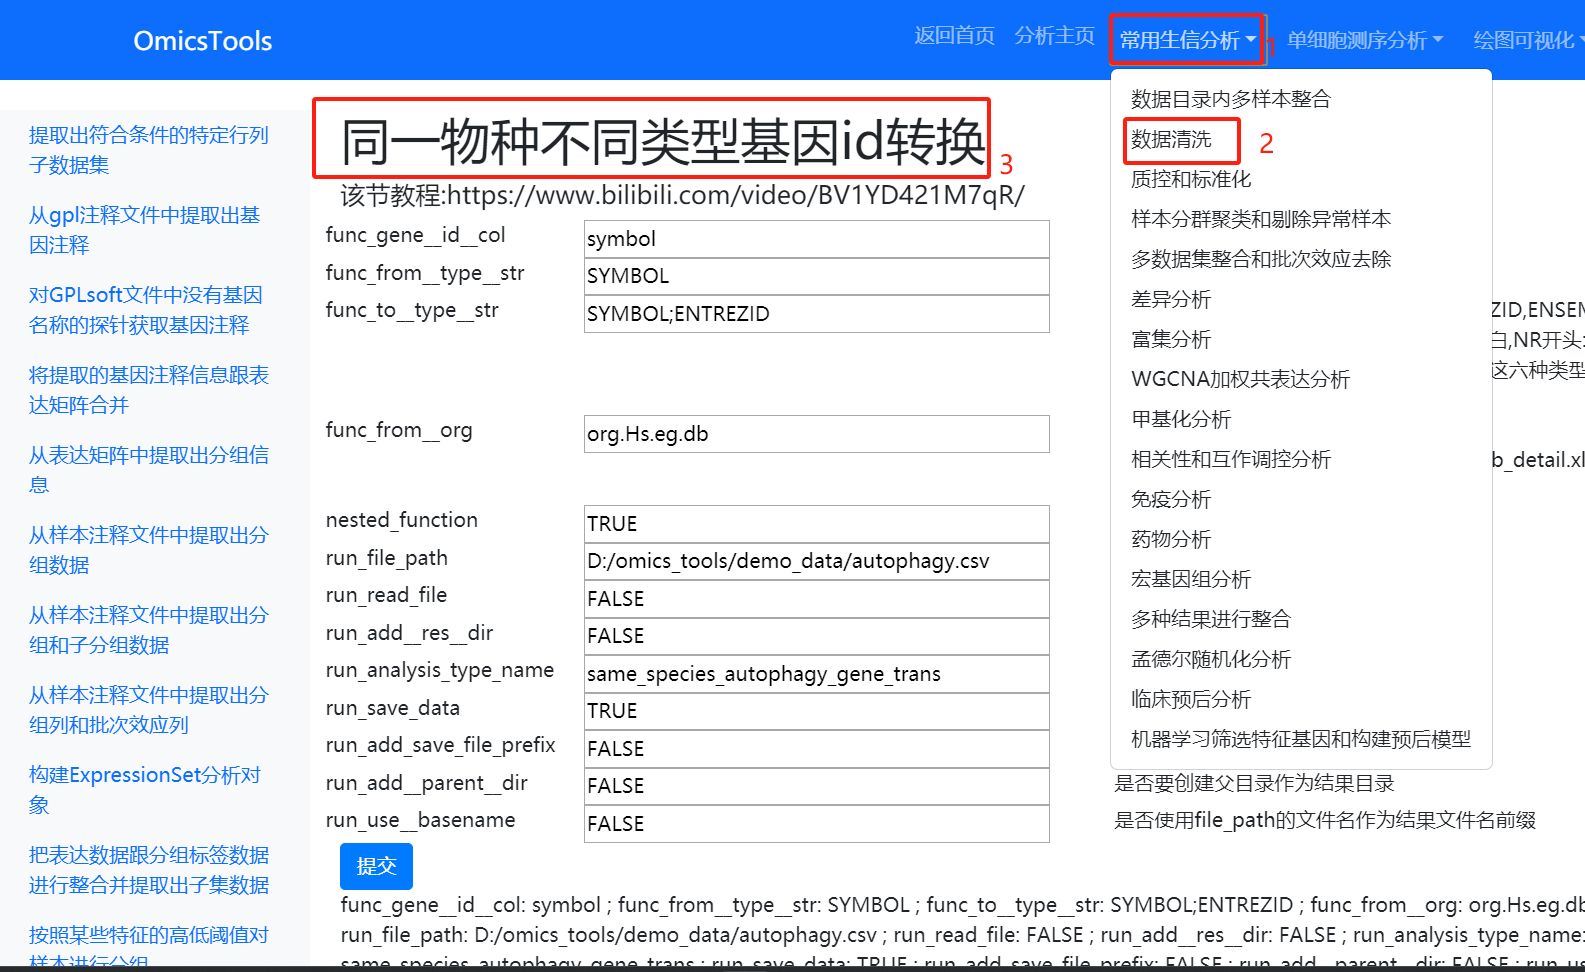Expand the 绘图可视化 dropdown
This screenshot has height=972, width=1585.
pyautogui.click(x=1527, y=40)
